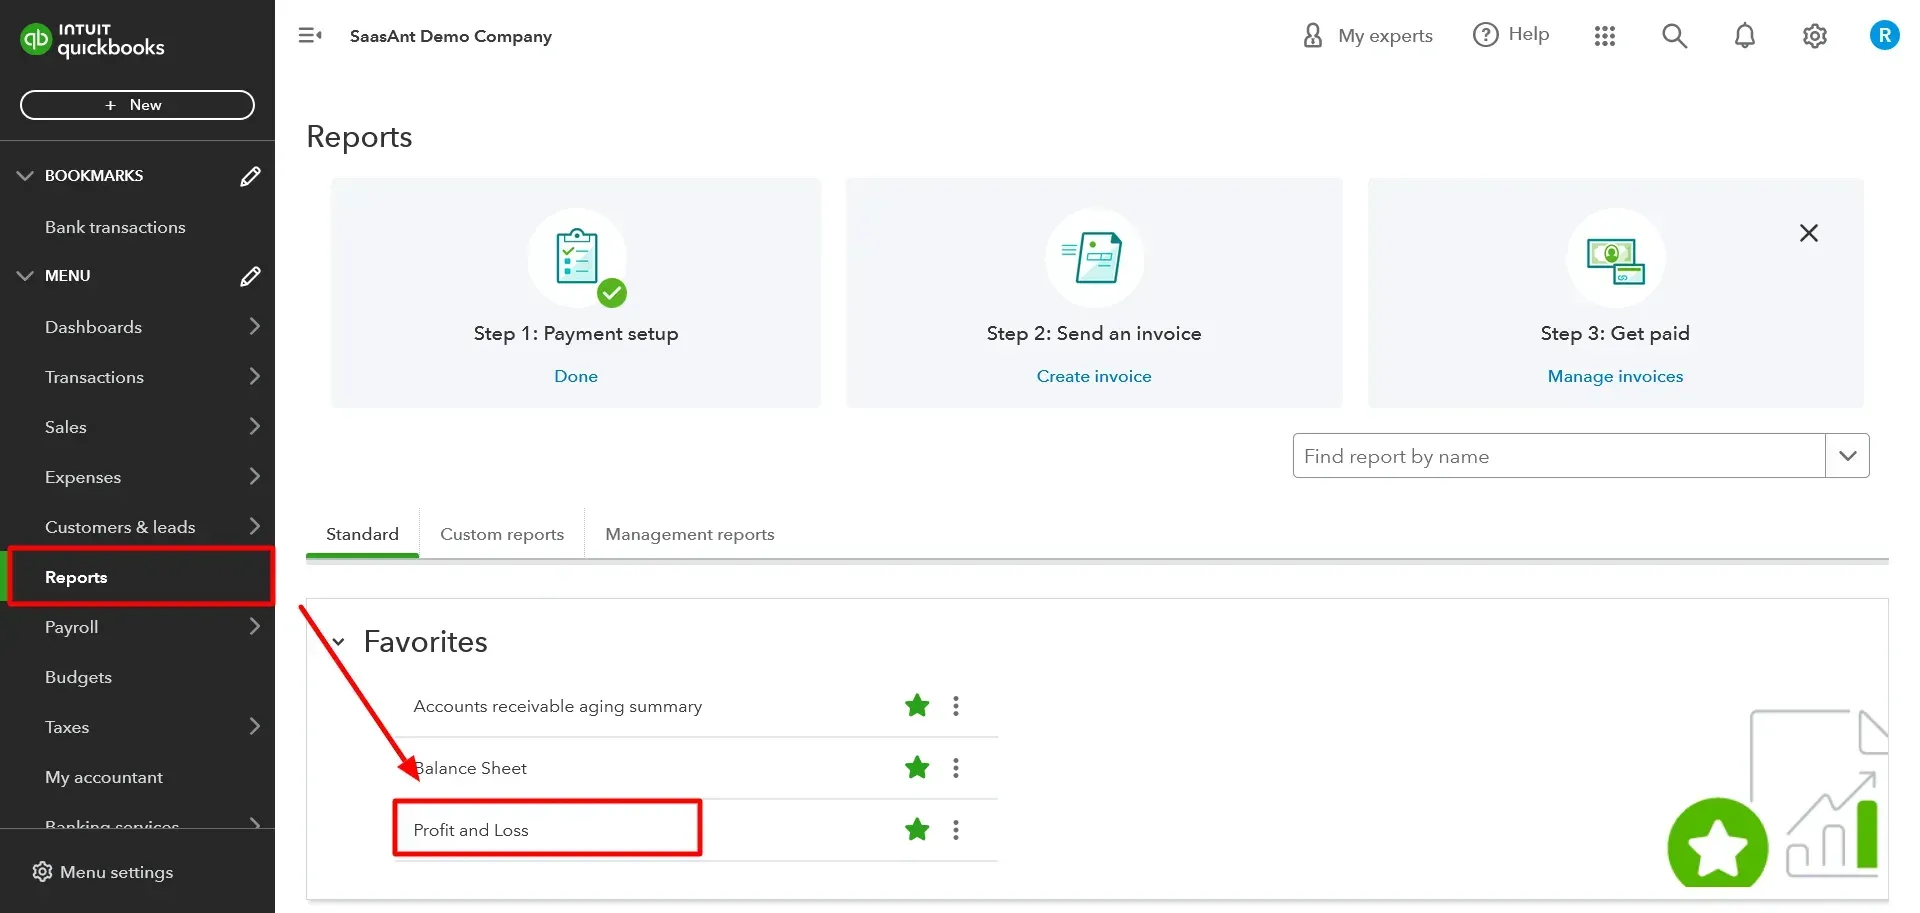Image resolution: width=1920 pixels, height=913 pixels.
Task: Click the Manage invoices link
Action: pos(1615,376)
